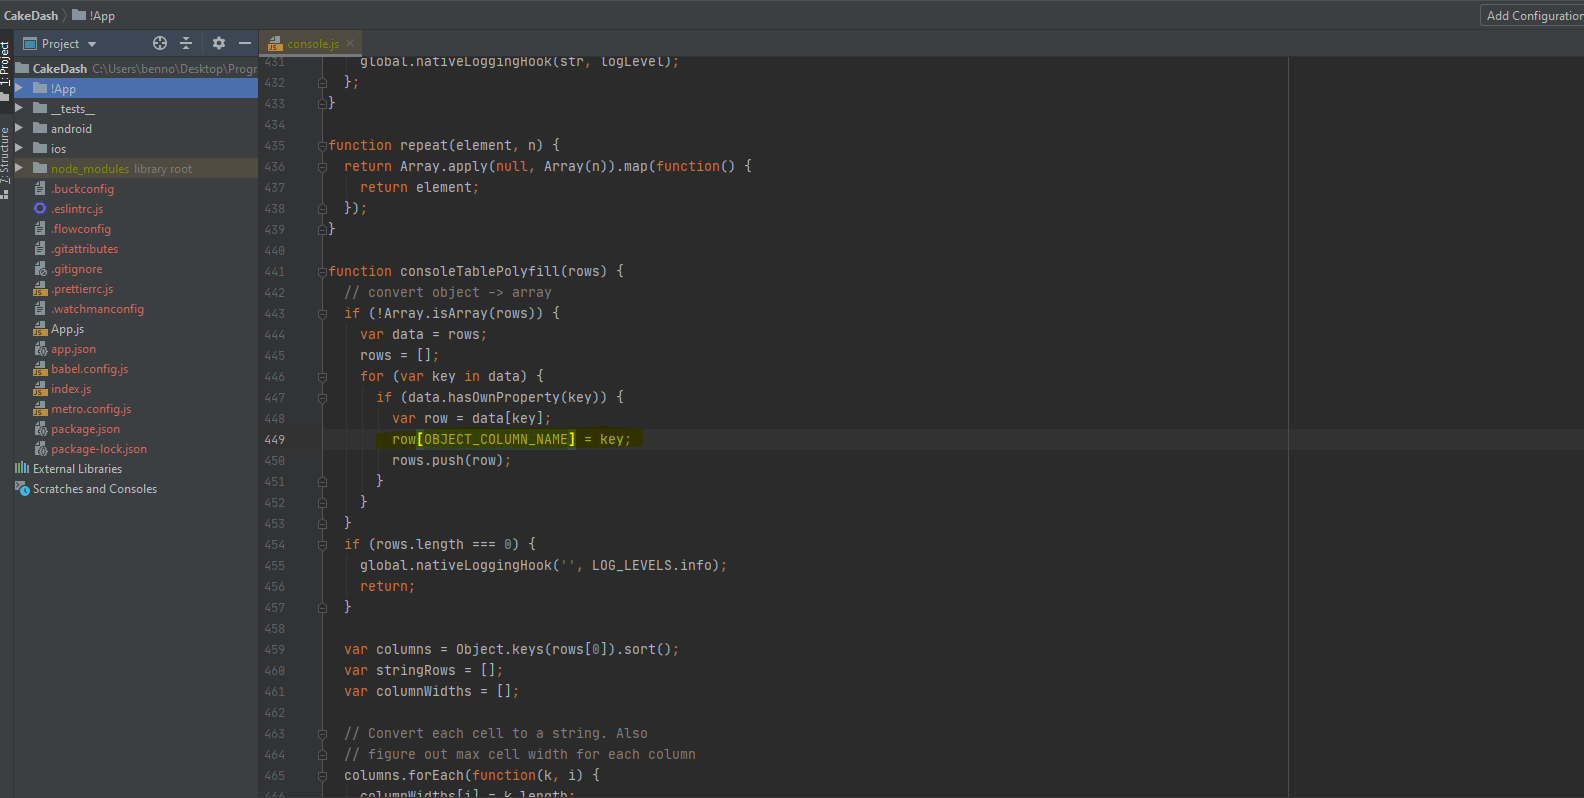Expand the node_modules folder arrow
Screen dimensions: 1584x798
coord(19,168)
